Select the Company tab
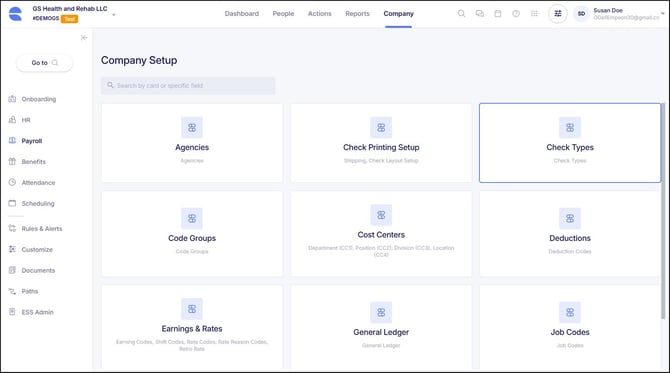Image resolution: width=670 pixels, height=373 pixels. [x=398, y=14]
